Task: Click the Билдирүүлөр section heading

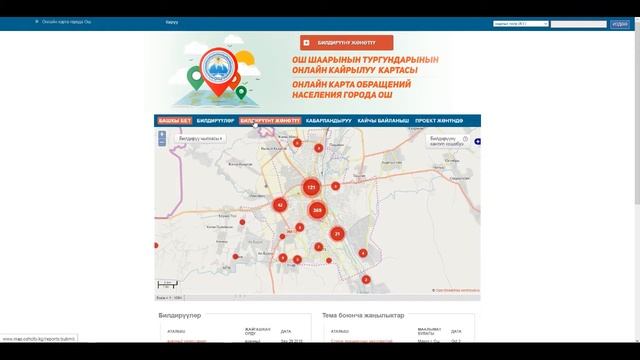Action: (x=180, y=316)
